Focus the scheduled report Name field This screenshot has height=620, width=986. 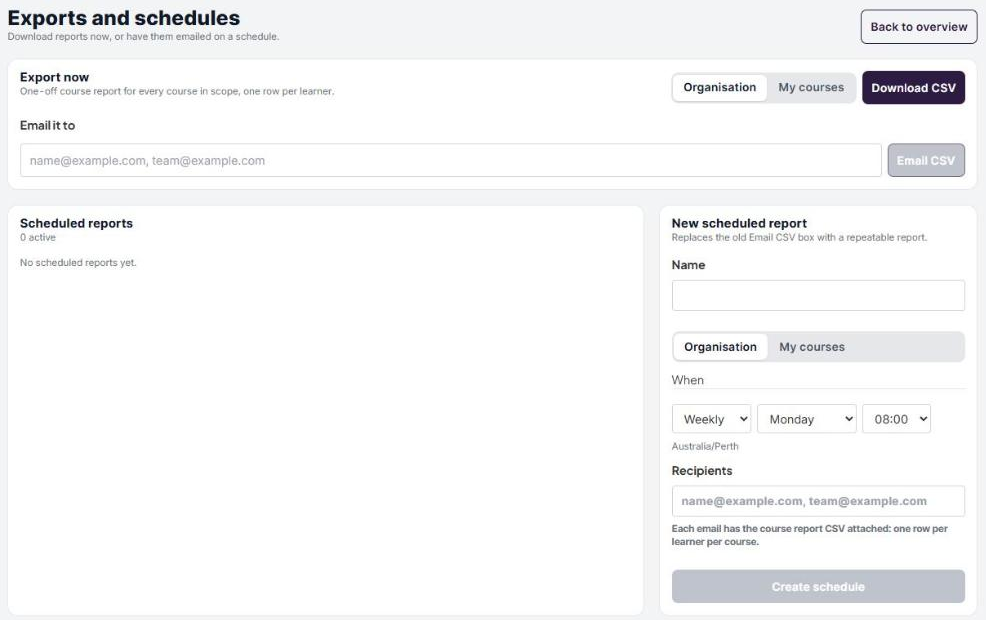817,296
